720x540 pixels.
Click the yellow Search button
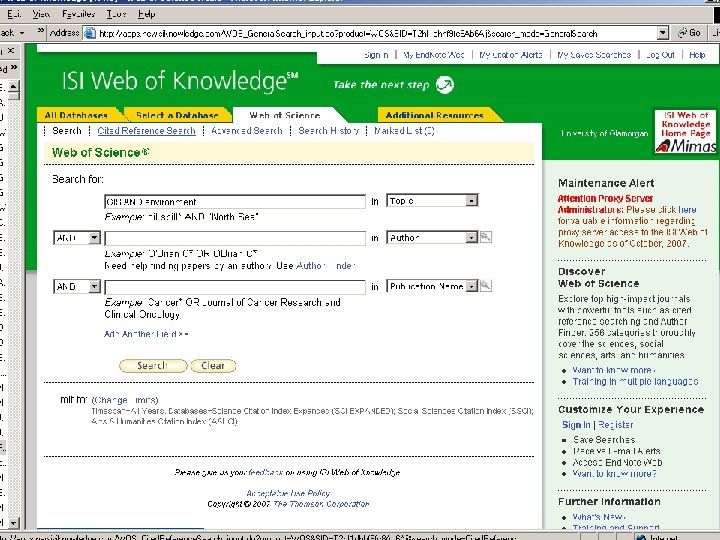(x=153, y=366)
